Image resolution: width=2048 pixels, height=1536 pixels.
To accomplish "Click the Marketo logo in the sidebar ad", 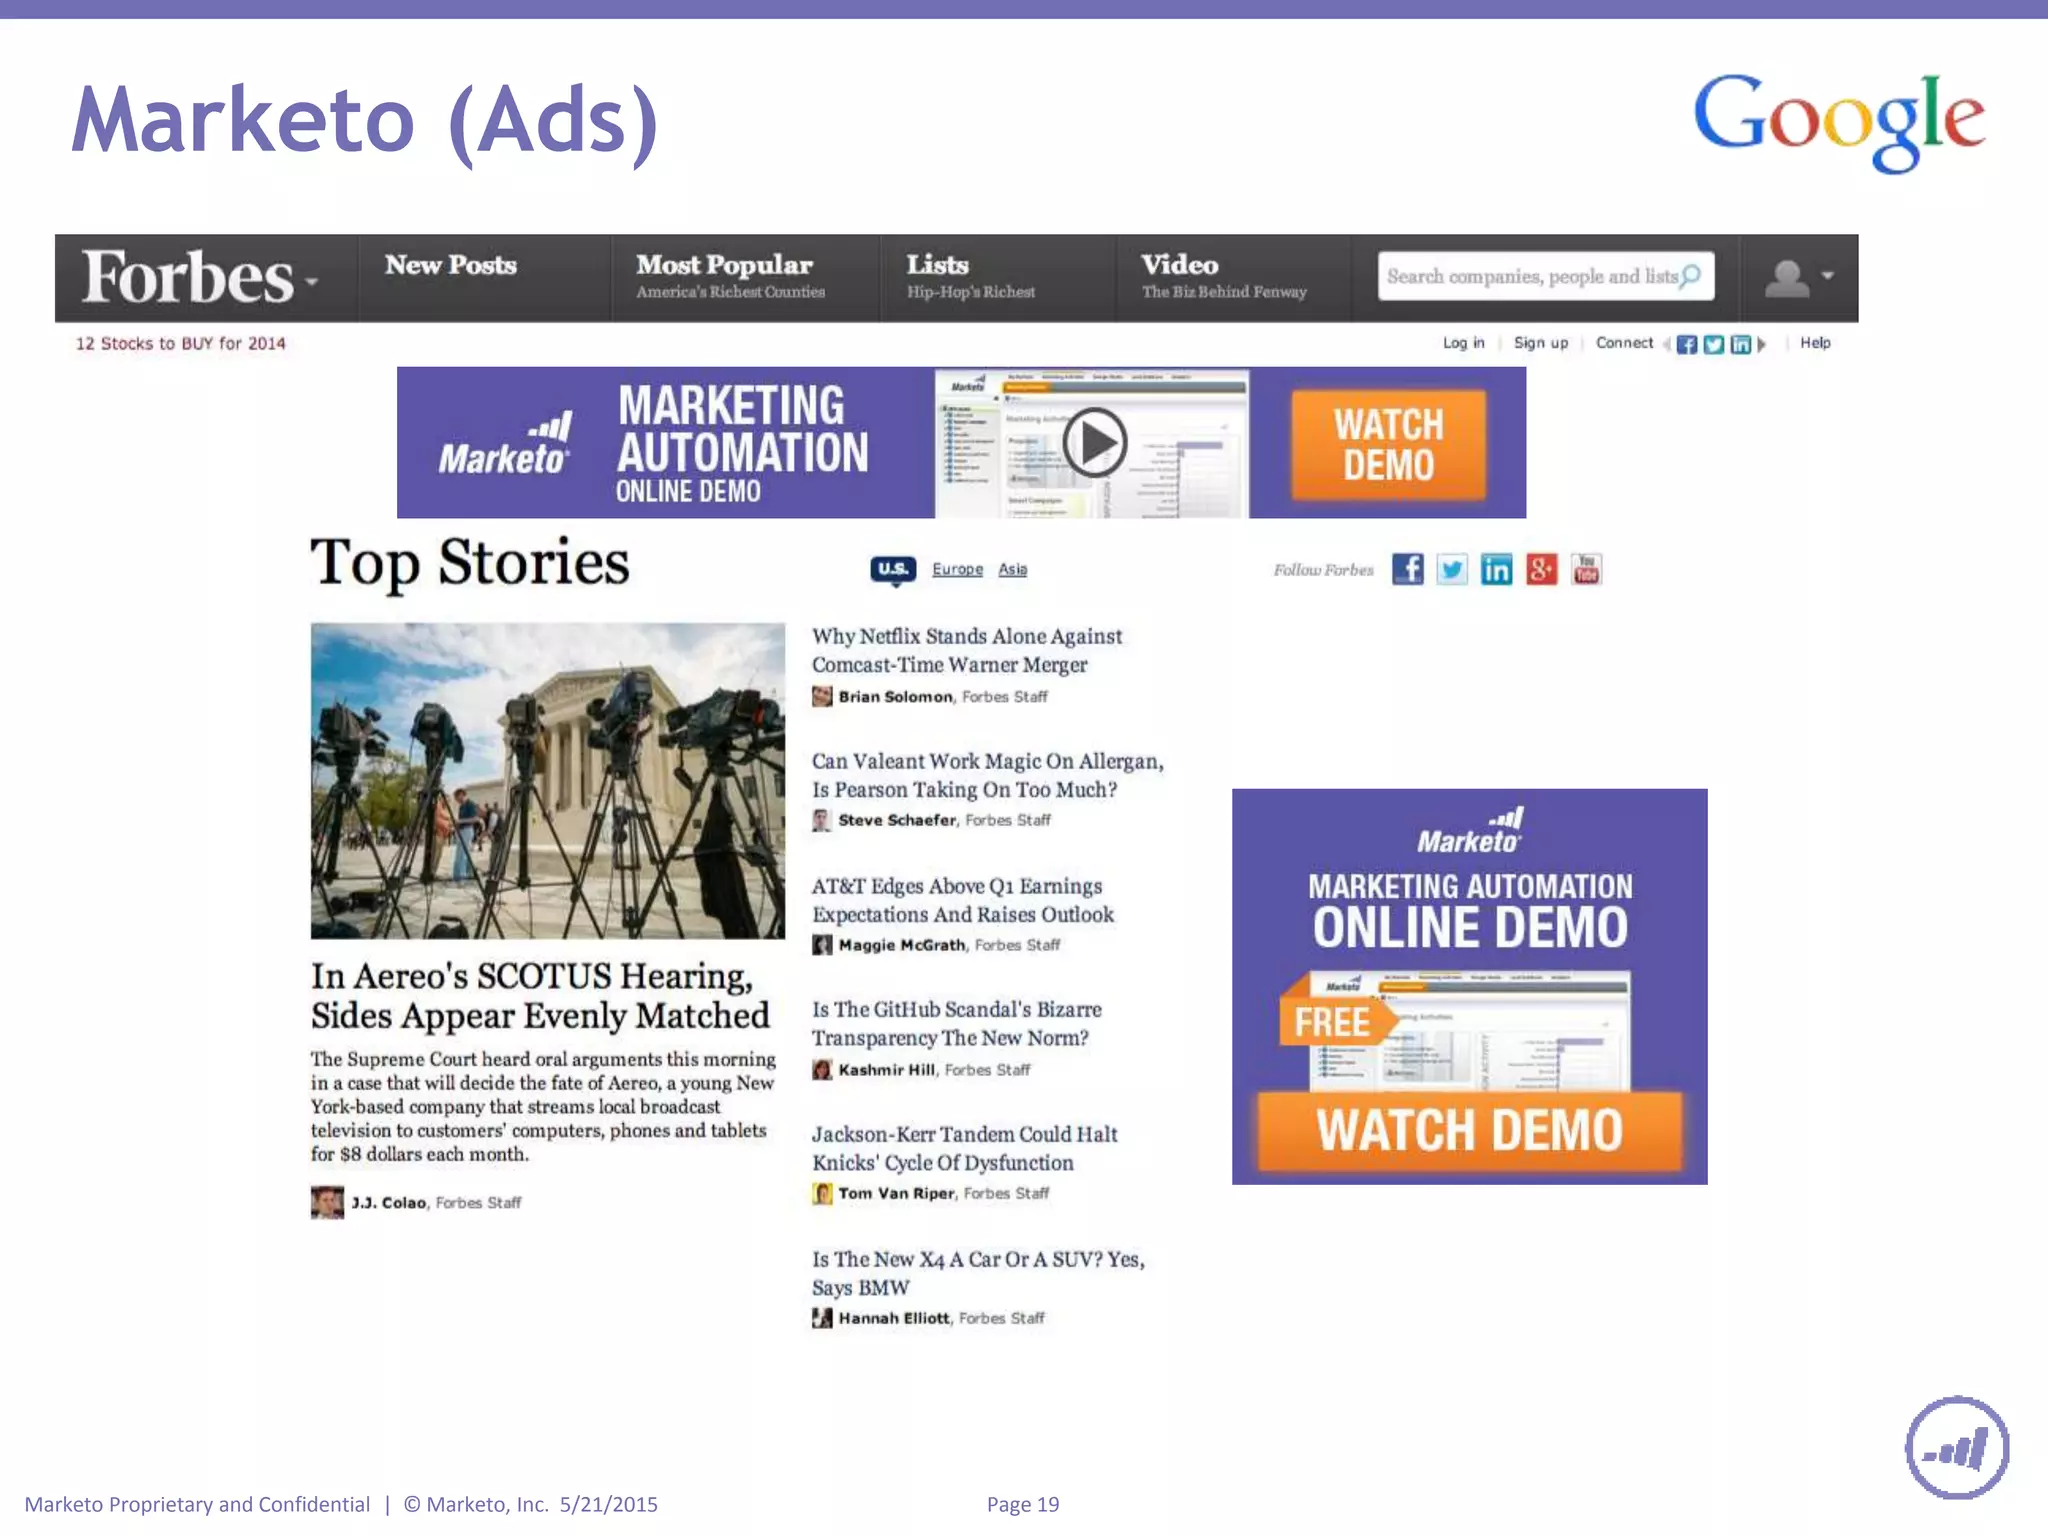I will click(x=1469, y=831).
